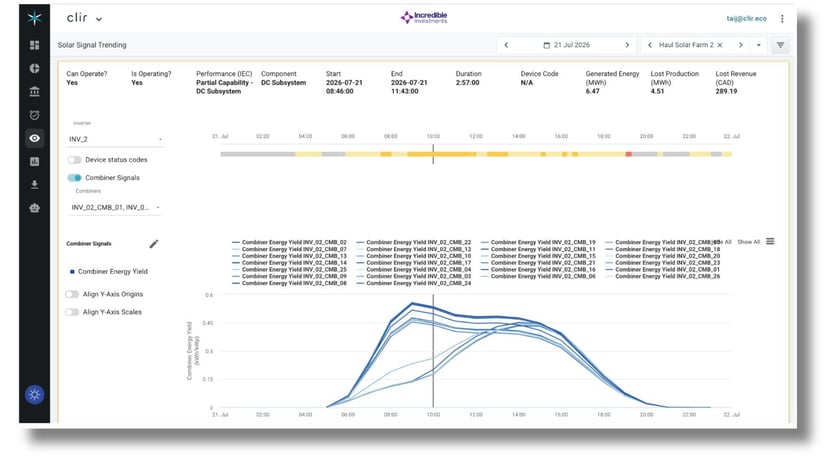
Task: Click Partial Capability - DC Subsystem text
Action: [224, 87]
